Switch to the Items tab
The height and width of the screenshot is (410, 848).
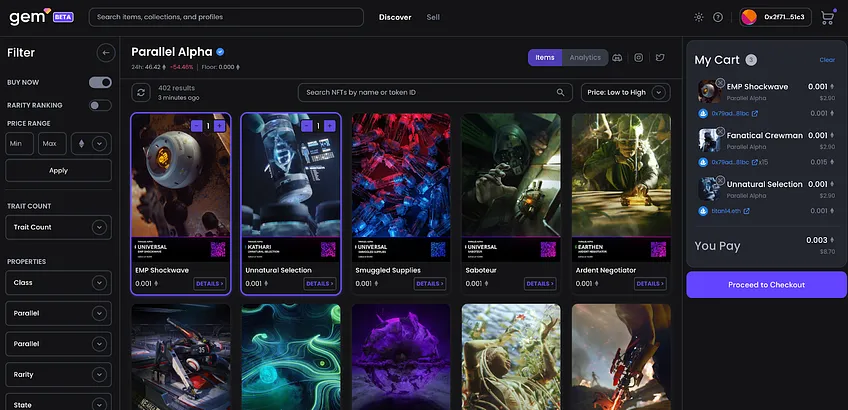click(545, 57)
